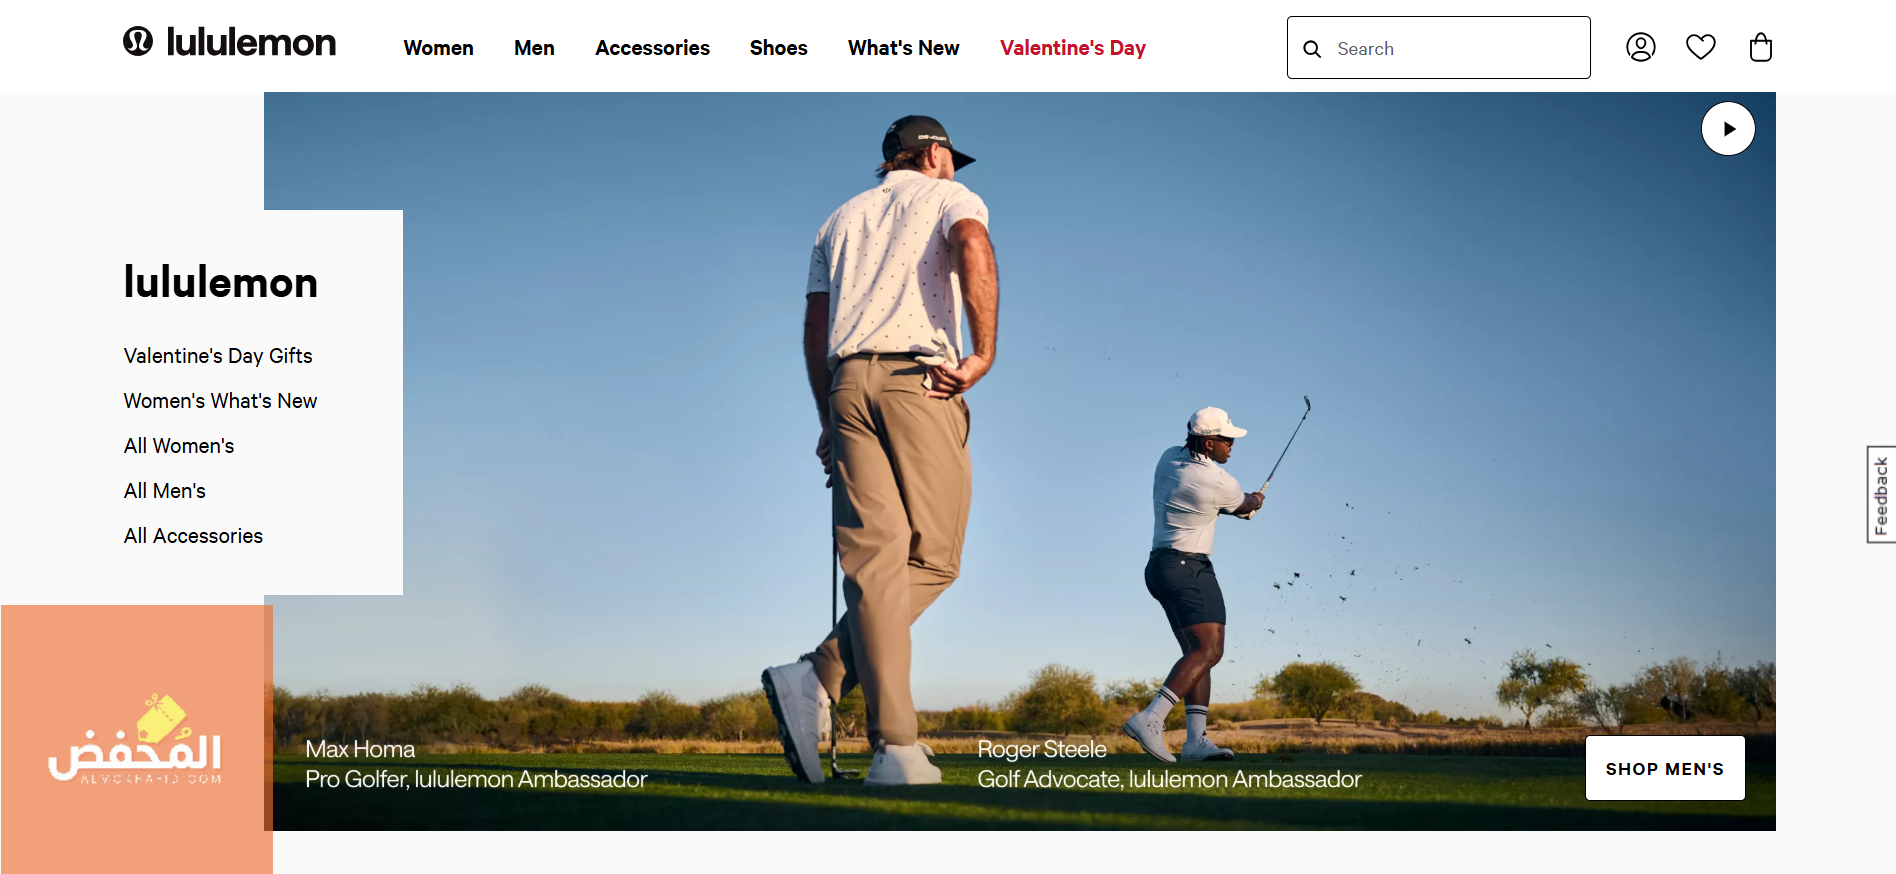Screen dimensions: 1896x874
Task: Click the SHOP MEN'S button
Action: click(1665, 768)
